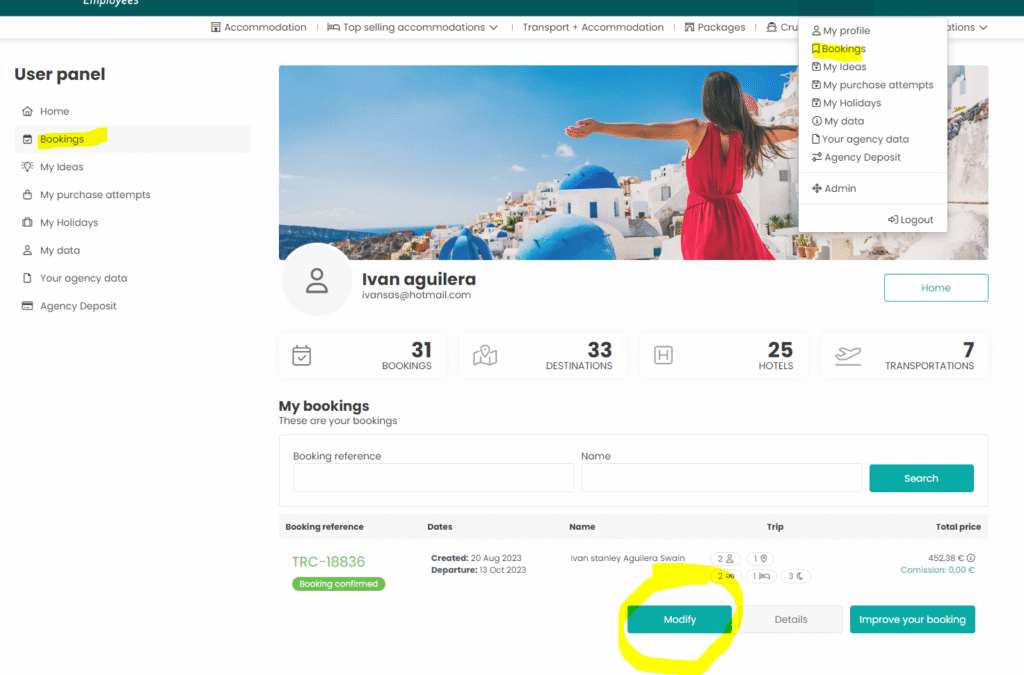
Task: Open Packages in the top navigation bar
Action: pyautogui.click(x=715, y=27)
